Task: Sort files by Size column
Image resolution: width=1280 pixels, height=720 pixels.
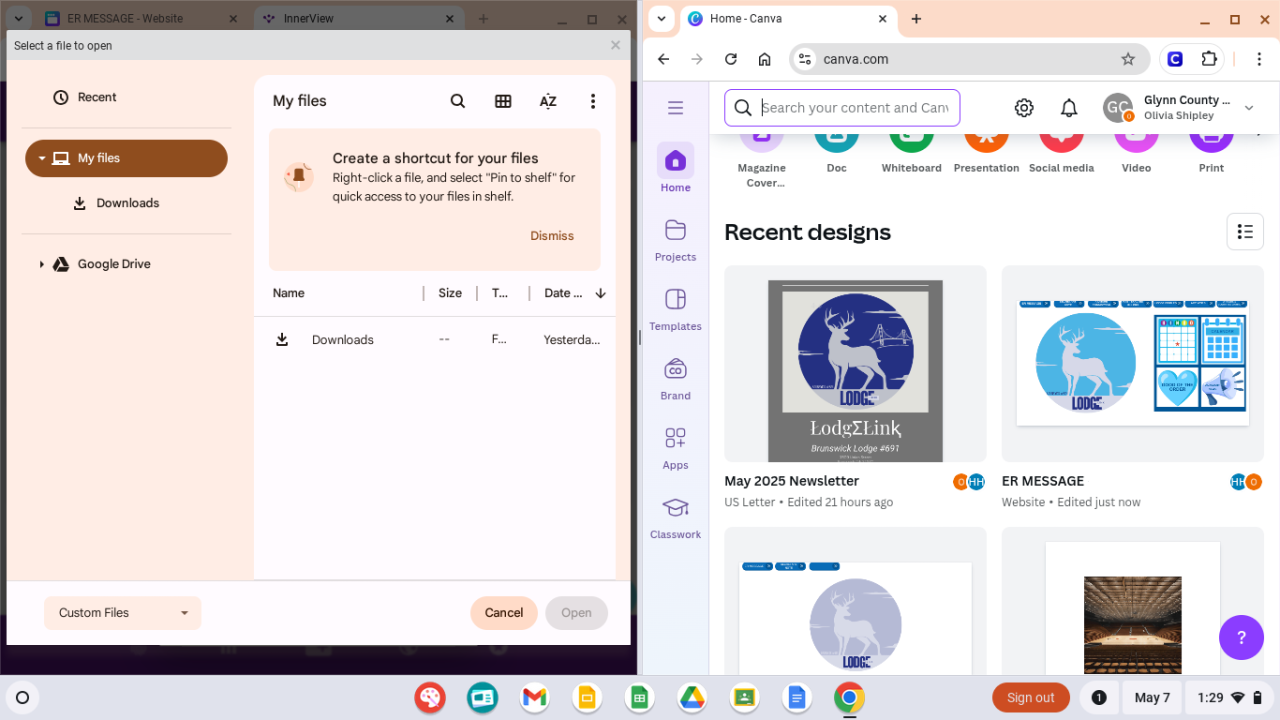Action: click(x=450, y=293)
